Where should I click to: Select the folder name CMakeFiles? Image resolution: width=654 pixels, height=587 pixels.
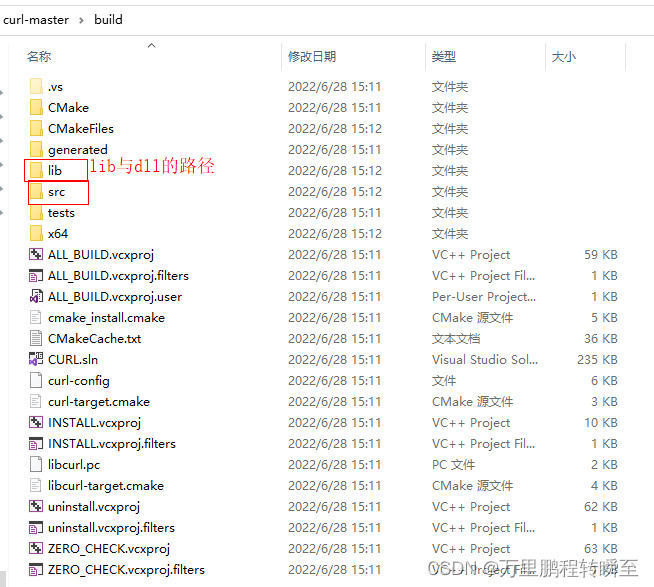(x=81, y=128)
